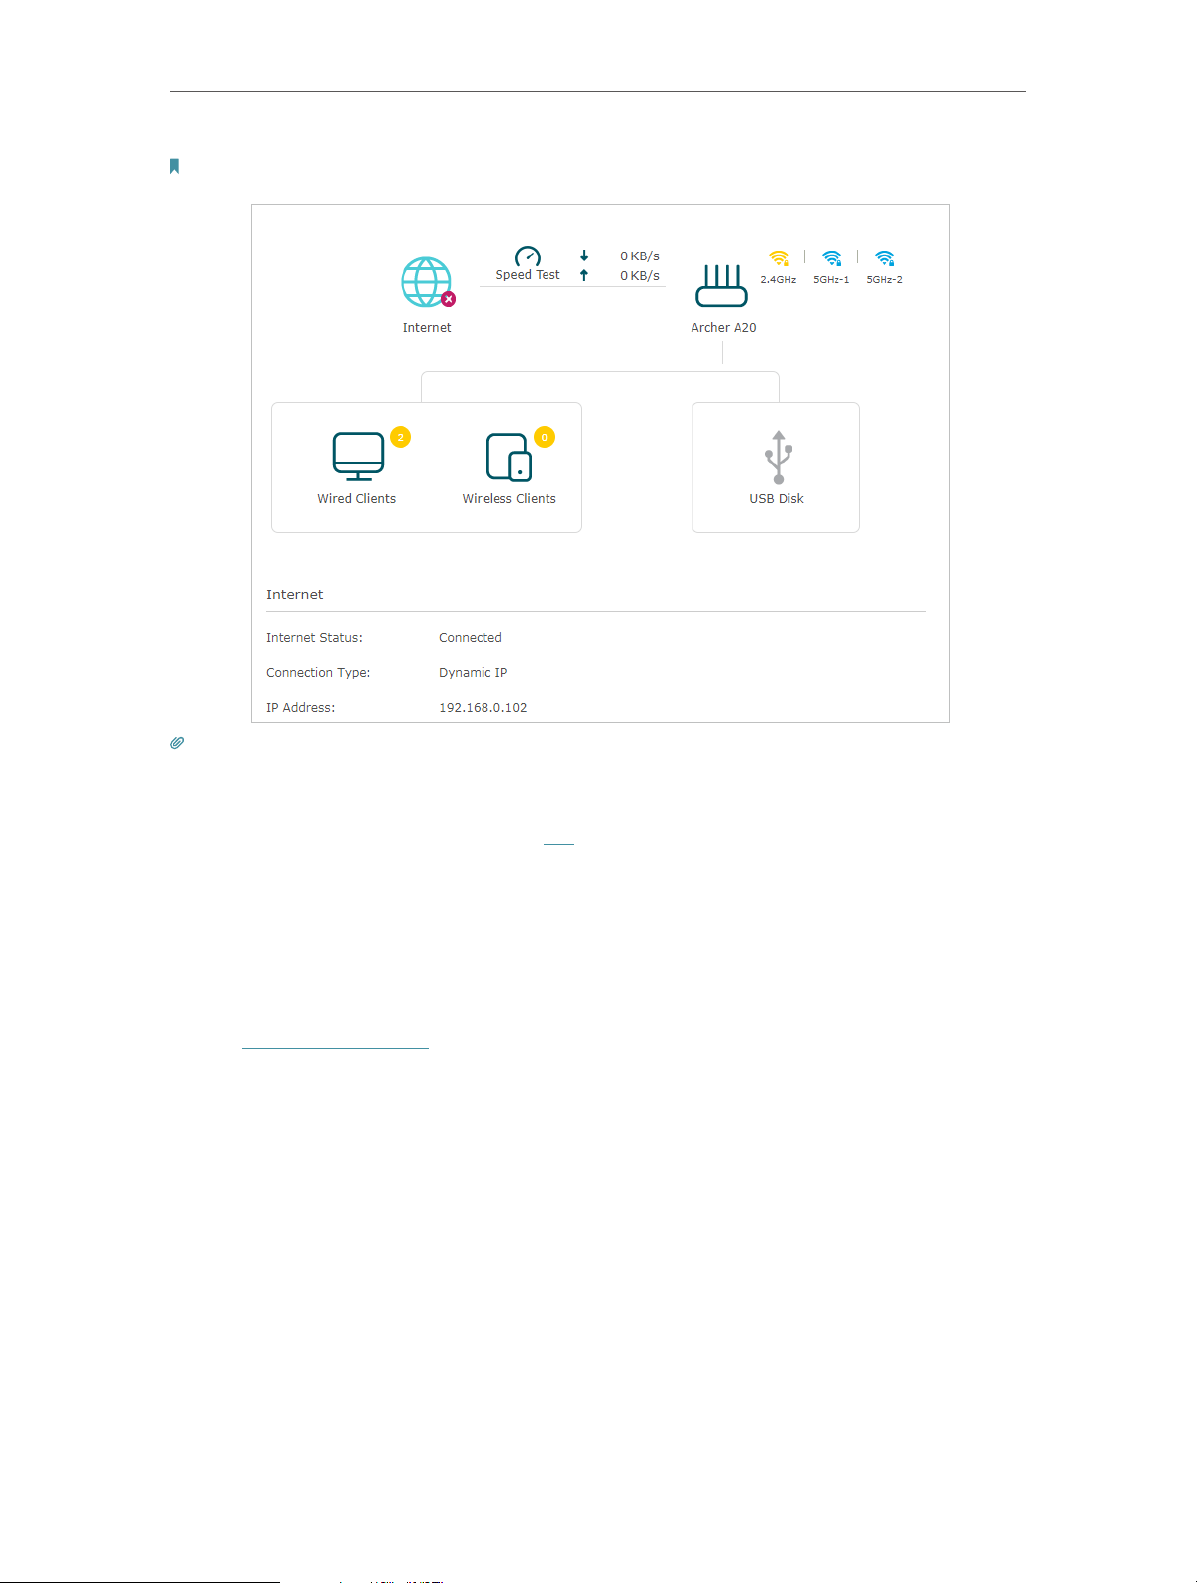The height and width of the screenshot is (1583, 1197).
Task: Open the 5GHz-2 Wi-Fi icon
Action: [x=884, y=258]
